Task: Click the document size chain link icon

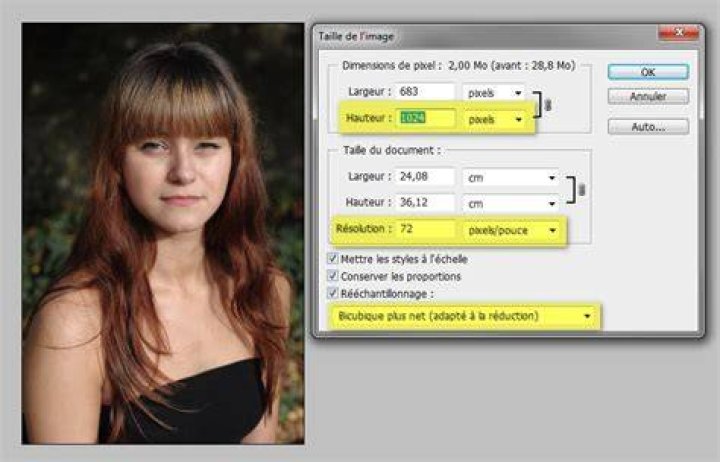Action: [x=582, y=189]
